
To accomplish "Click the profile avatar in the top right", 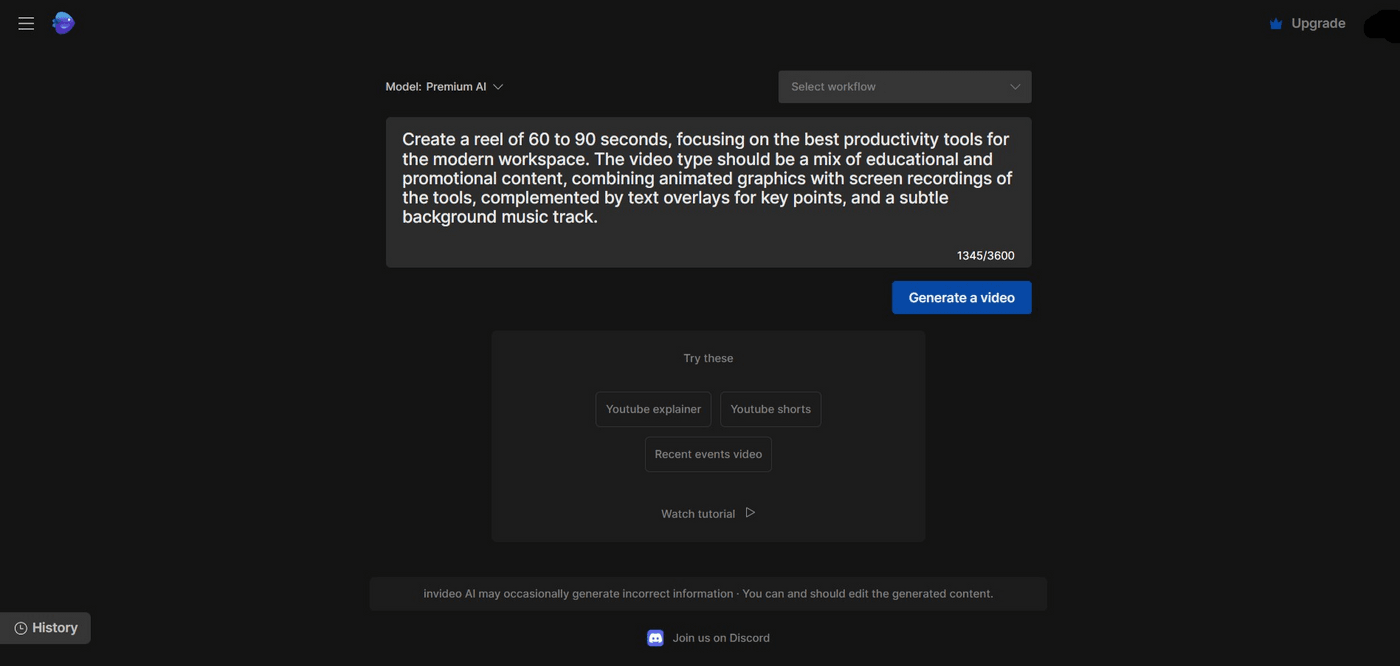I will (x=1385, y=23).
